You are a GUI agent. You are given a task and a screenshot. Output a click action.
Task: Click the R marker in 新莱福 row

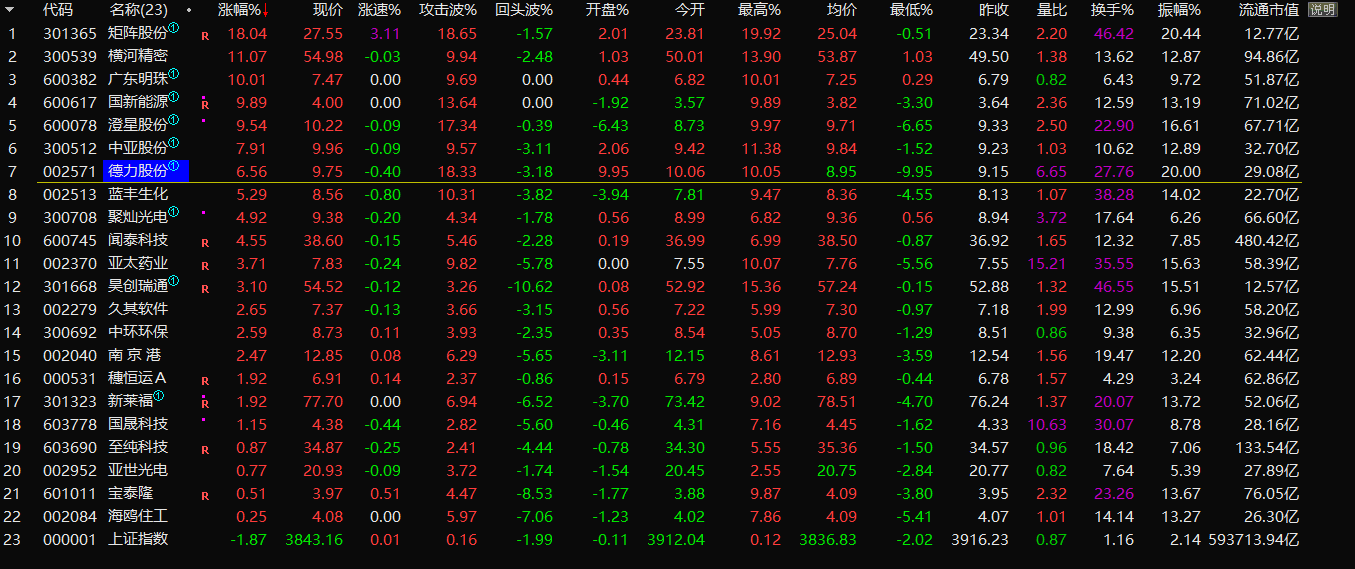(205, 403)
